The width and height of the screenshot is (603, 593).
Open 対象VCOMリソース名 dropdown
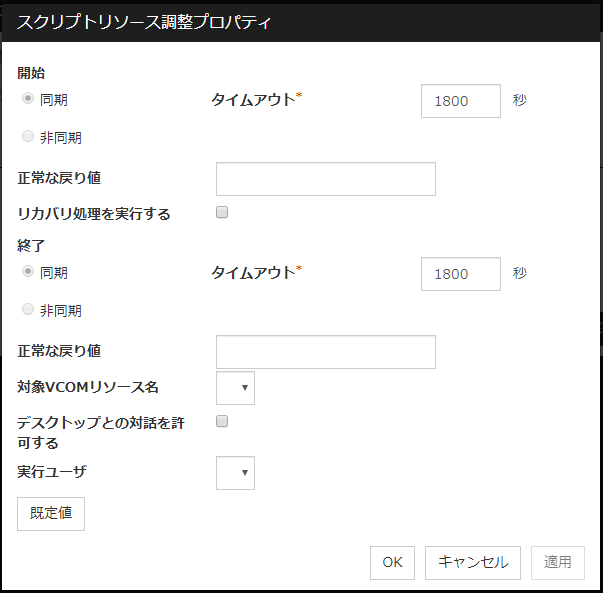(236, 388)
